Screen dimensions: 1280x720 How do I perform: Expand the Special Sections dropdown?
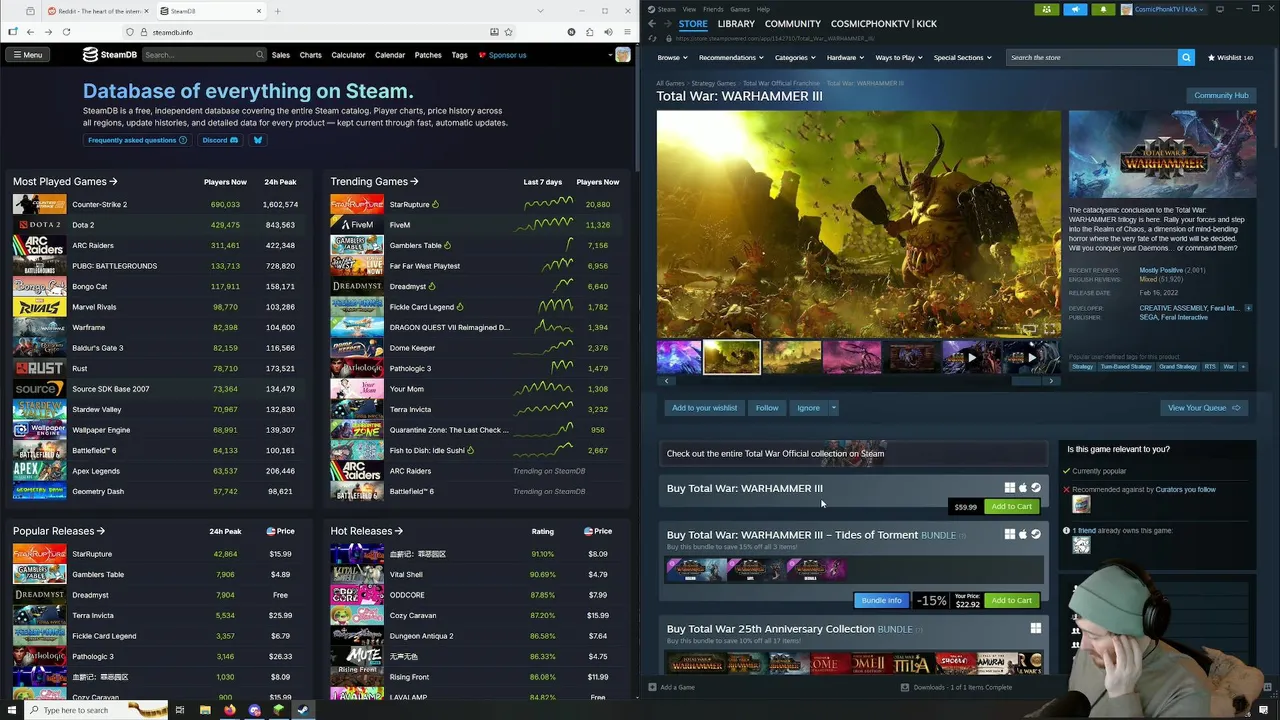click(x=962, y=57)
